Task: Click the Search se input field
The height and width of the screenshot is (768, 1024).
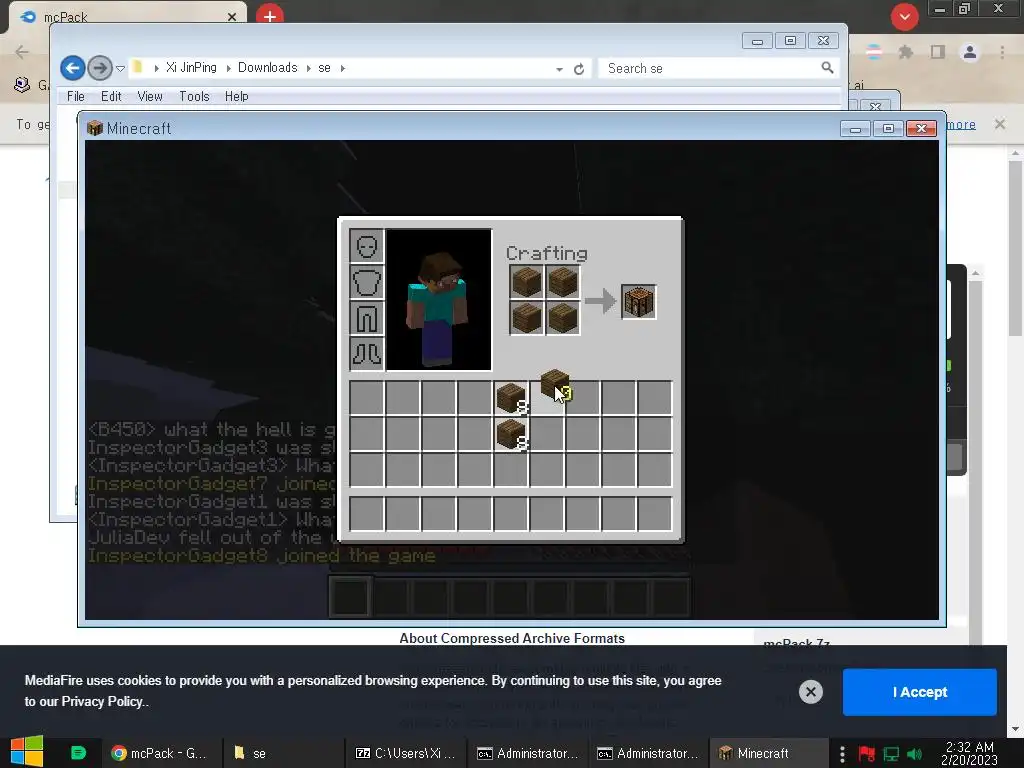Action: pyautogui.click(x=711, y=68)
